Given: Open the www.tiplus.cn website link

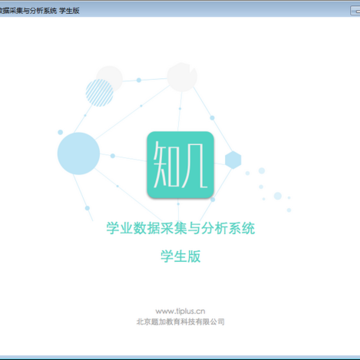Looking at the screenshot, I should (180, 311).
